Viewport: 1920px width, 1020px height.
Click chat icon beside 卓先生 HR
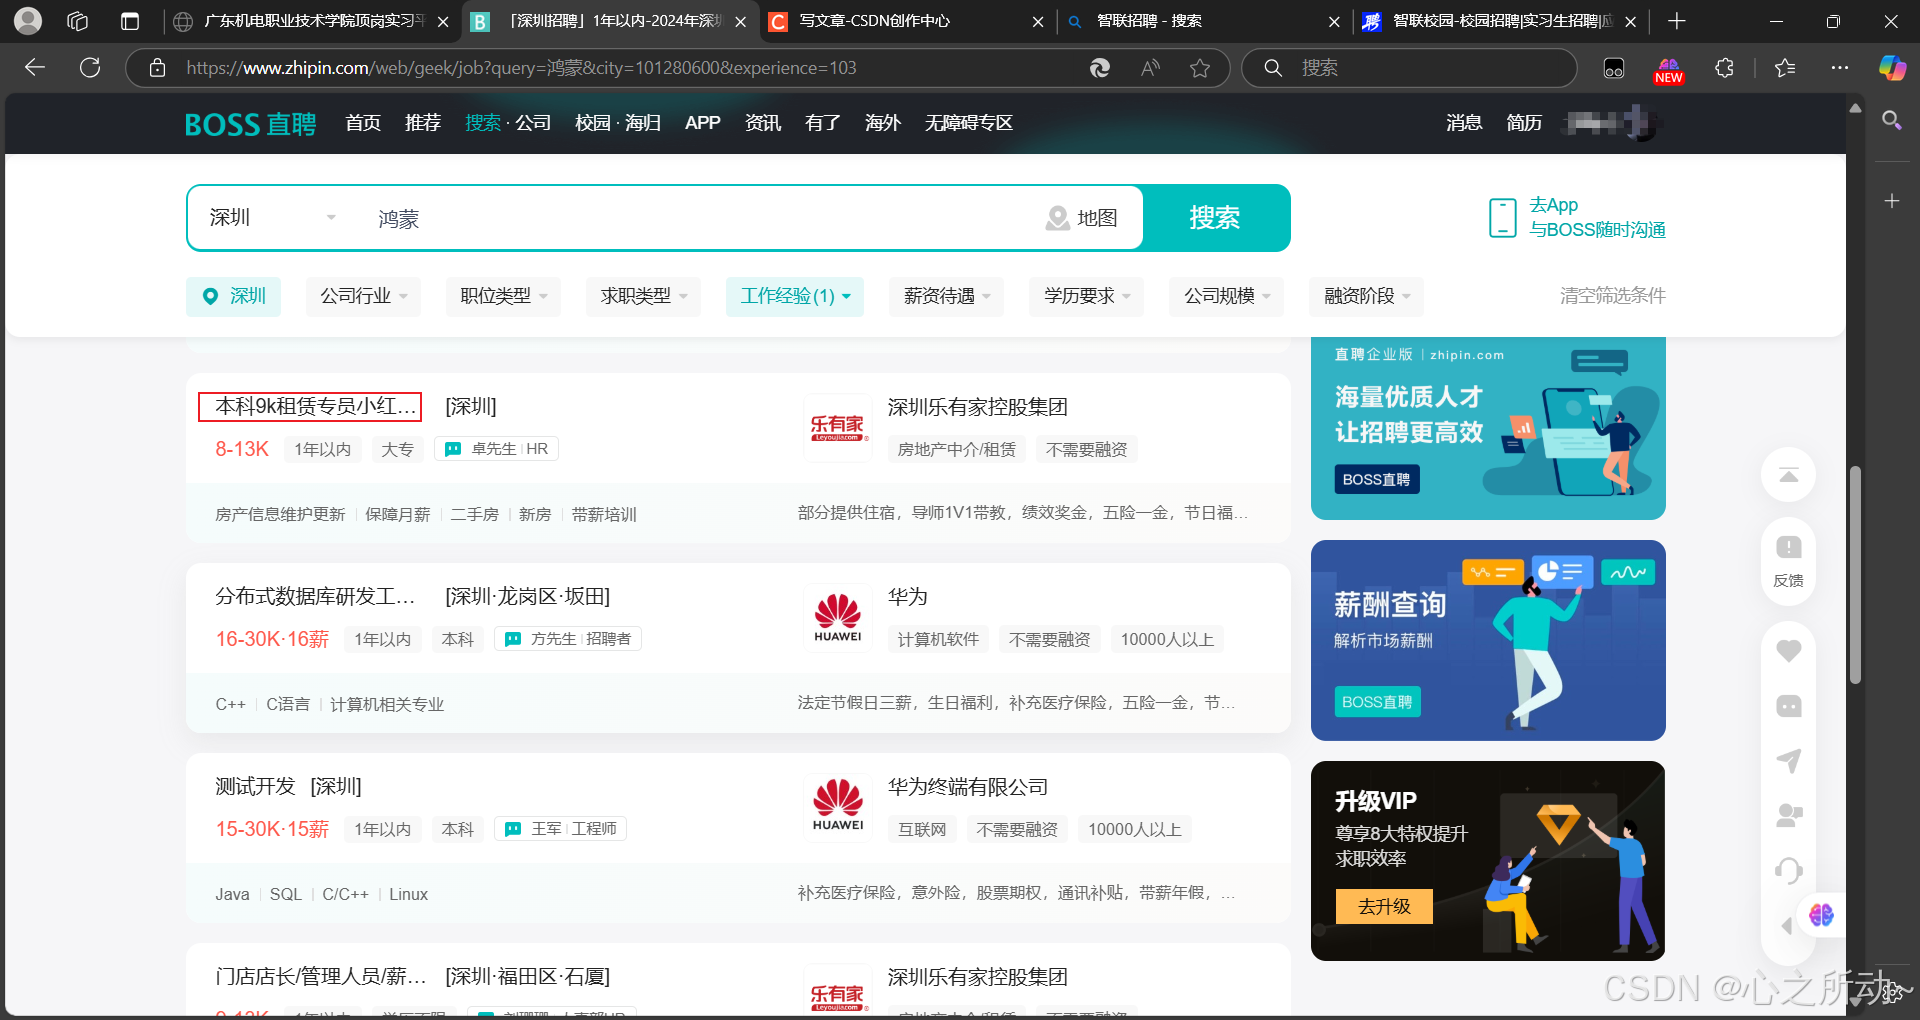click(x=453, y=449)
